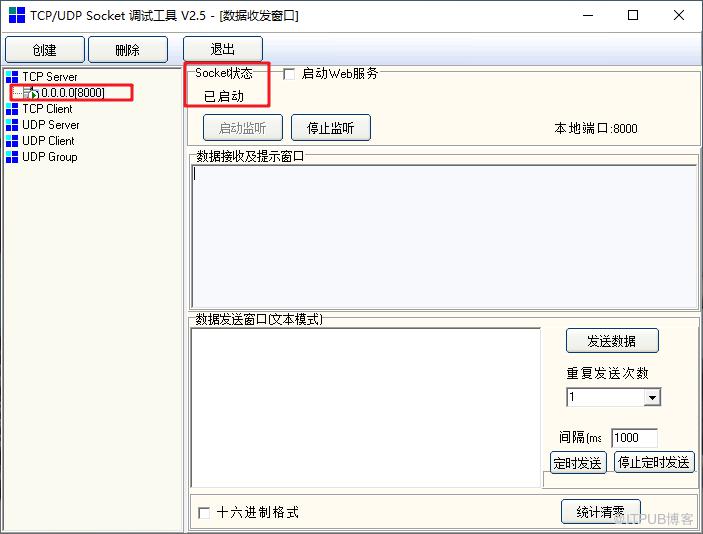Select the UDP Server tree label
This screenshot has width=703, height=534.
51,125
